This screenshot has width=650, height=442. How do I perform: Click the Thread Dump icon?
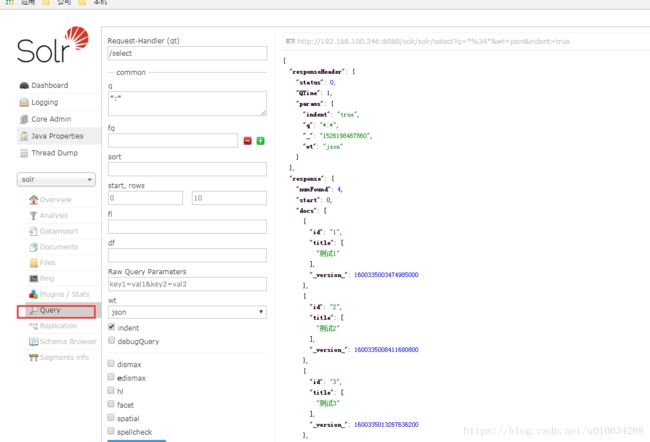click(24, 153)
